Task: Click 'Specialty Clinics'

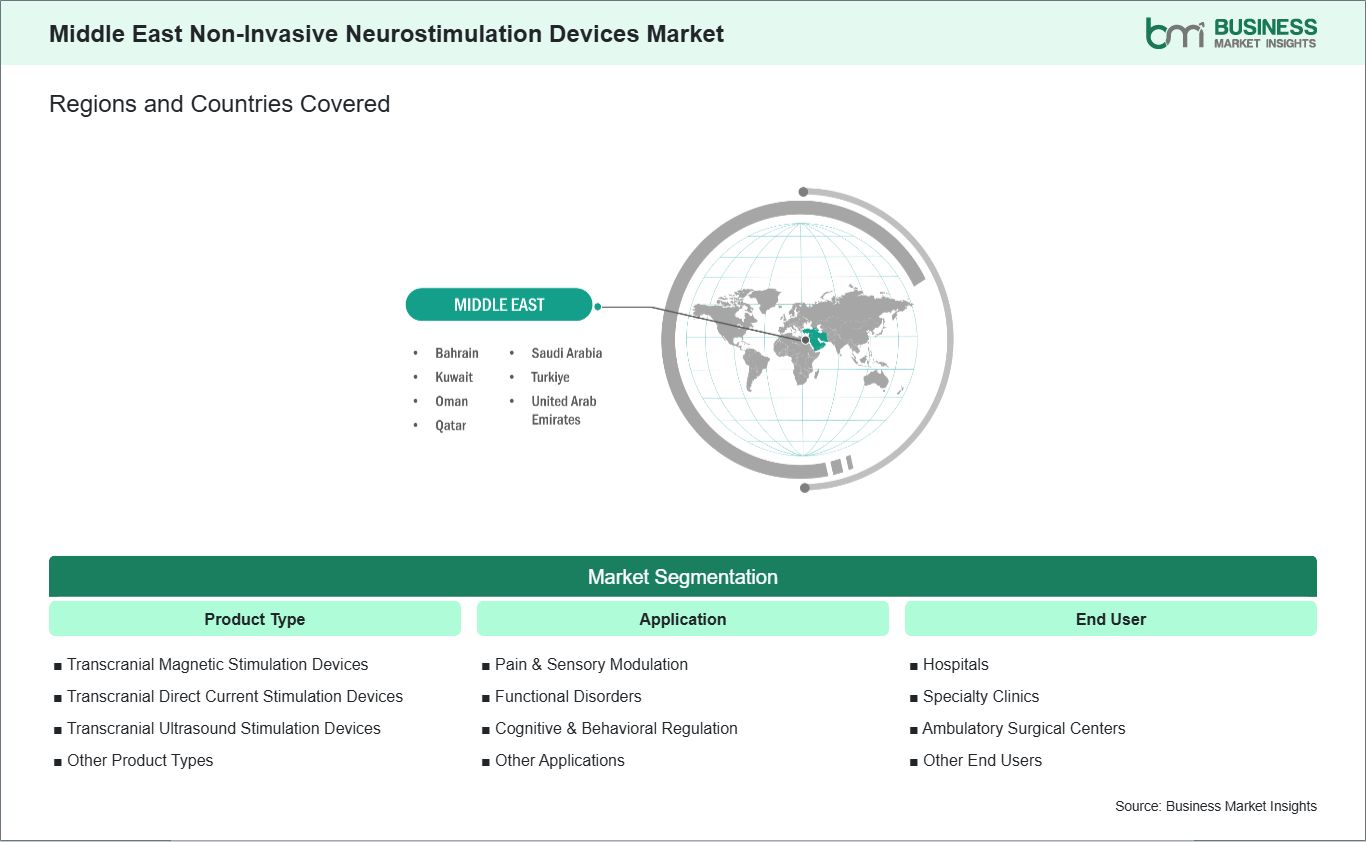Action: [981, 696]
